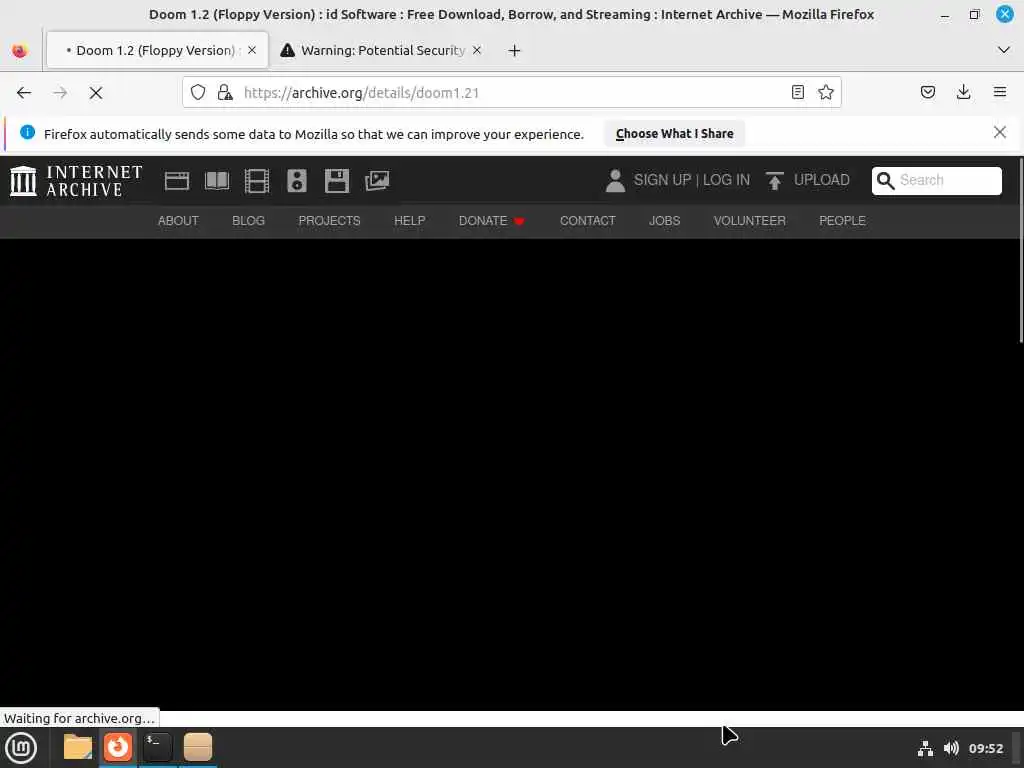Open the tan folder taskbar icon
Viewport: 1024px width, 768px height.
197,747
